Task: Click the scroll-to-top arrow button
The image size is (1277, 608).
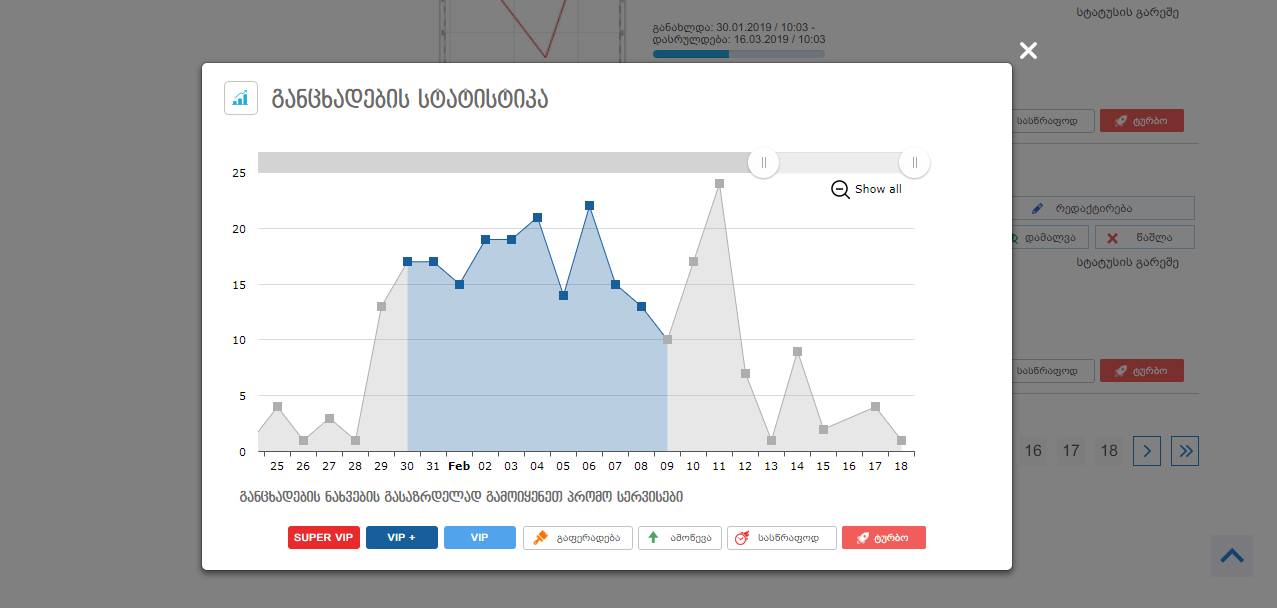Action: [x=1231, y=556]
